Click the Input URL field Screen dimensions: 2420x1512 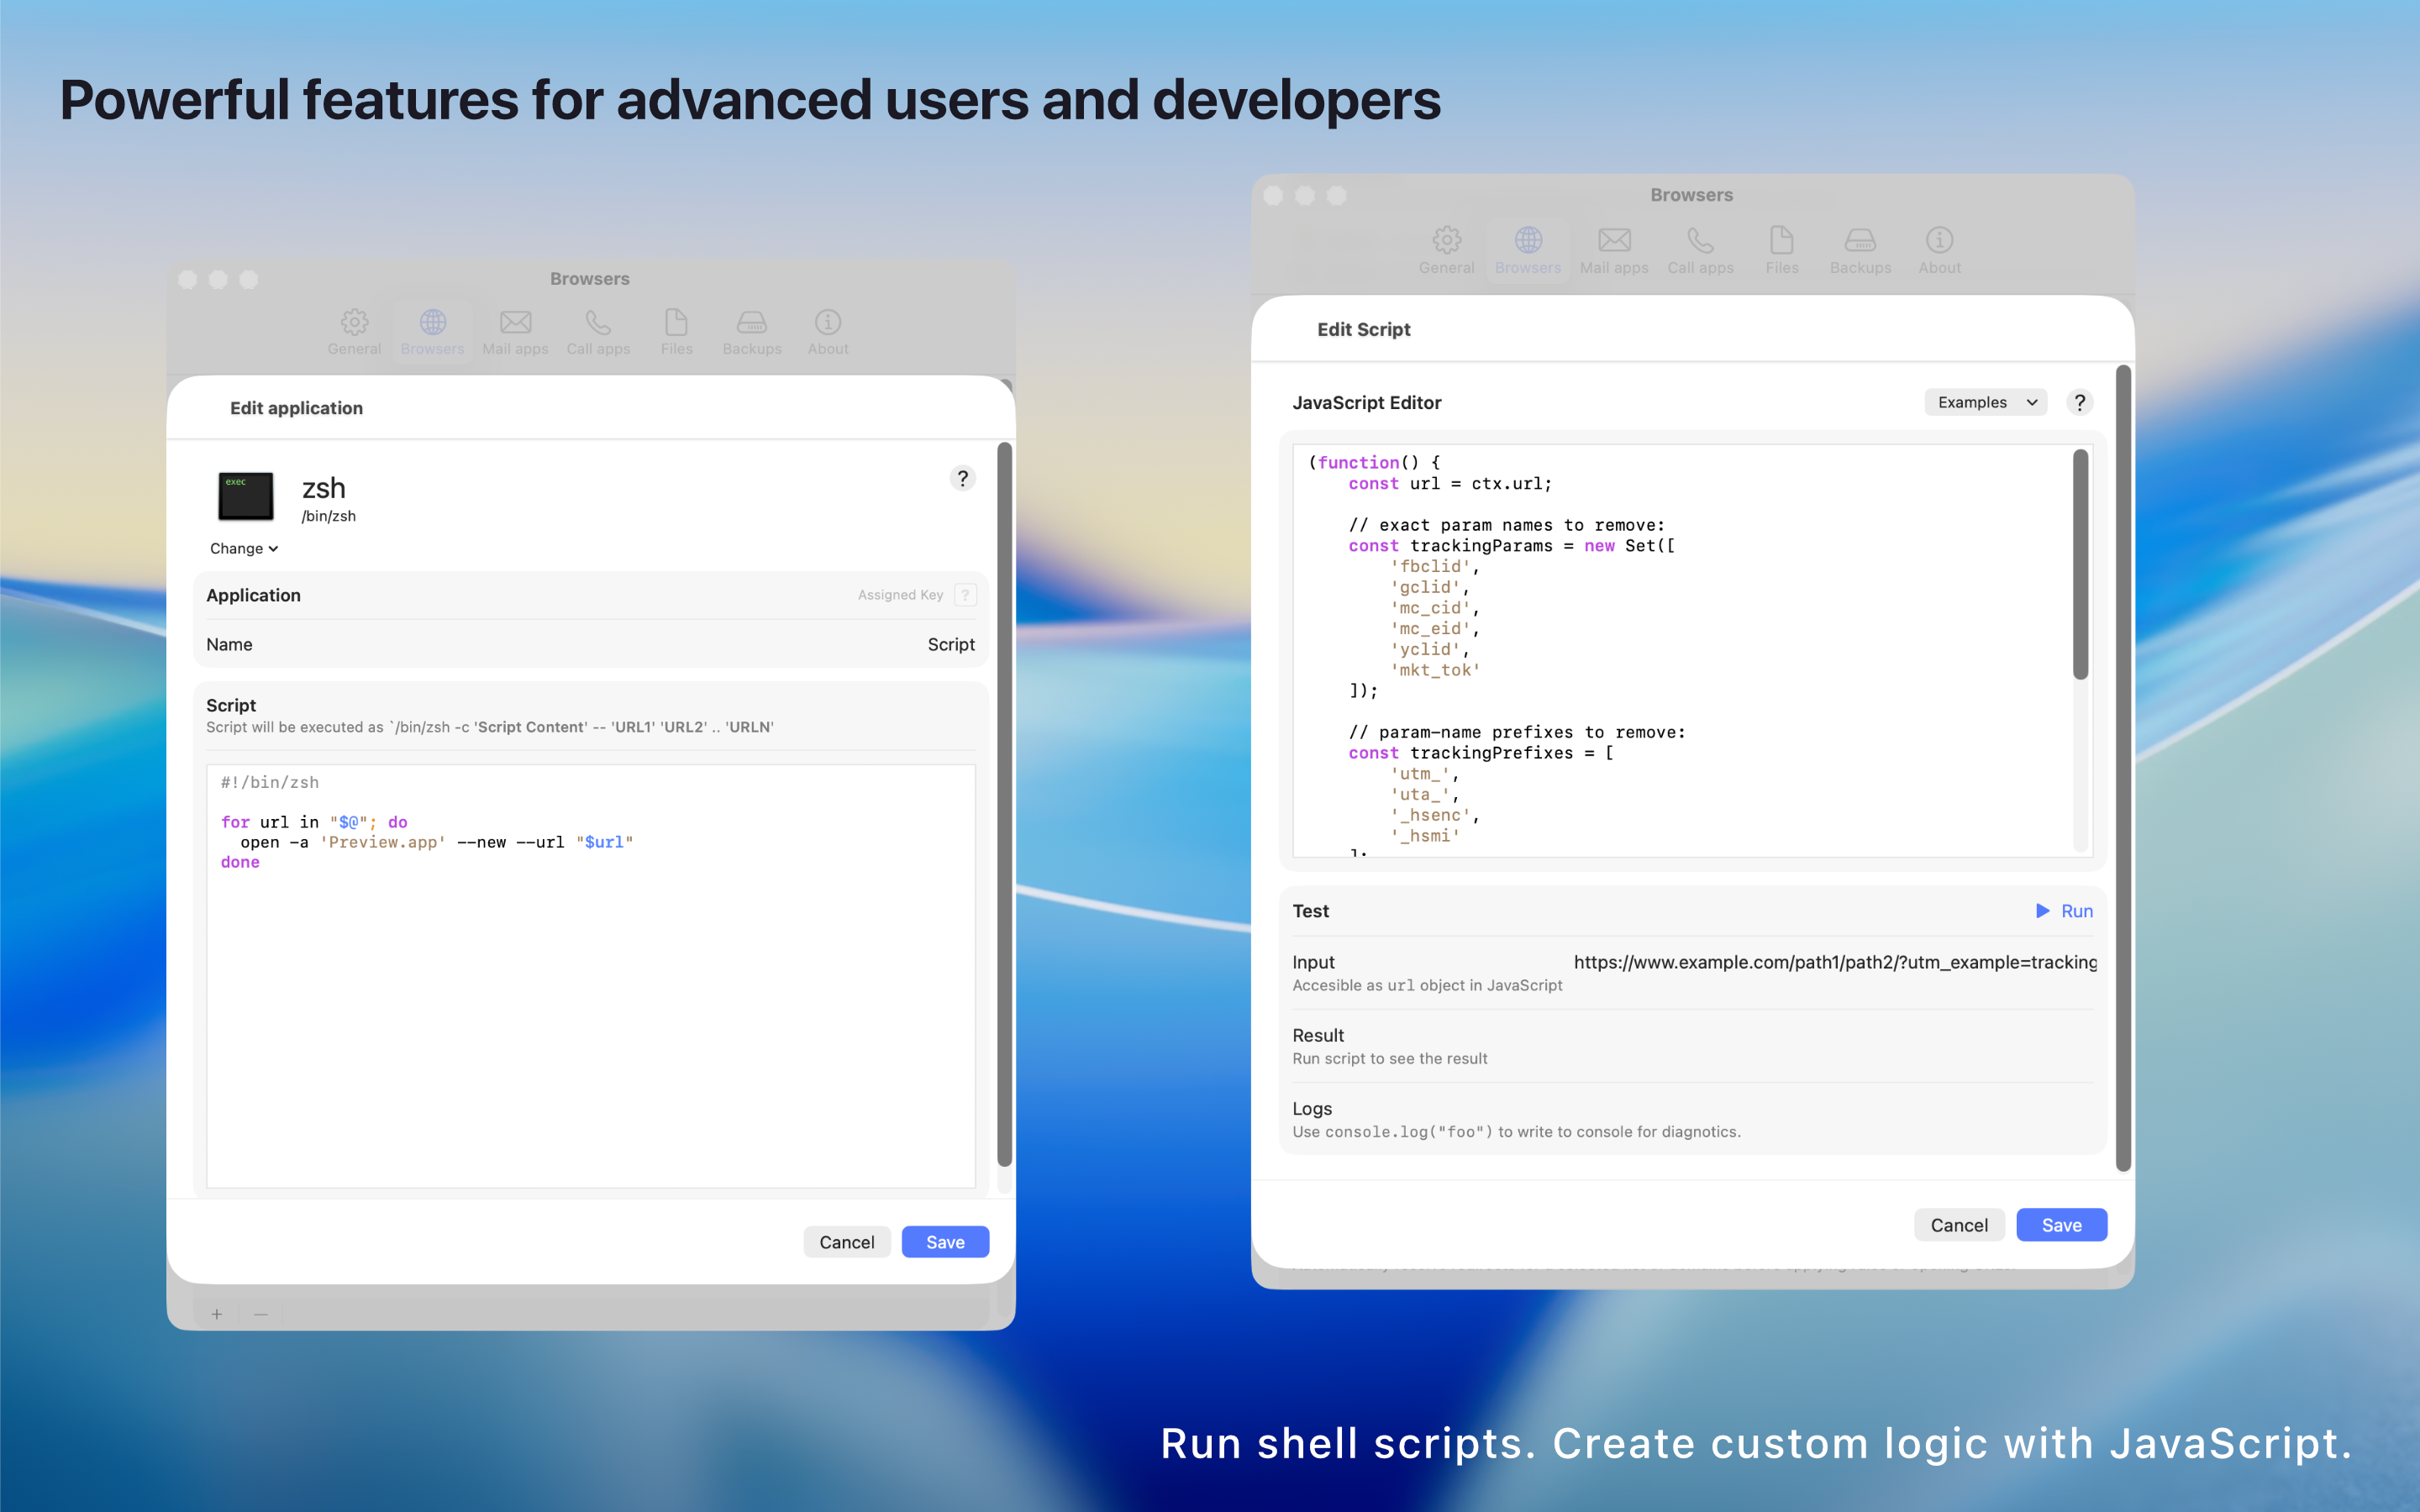click(1835, 962)
